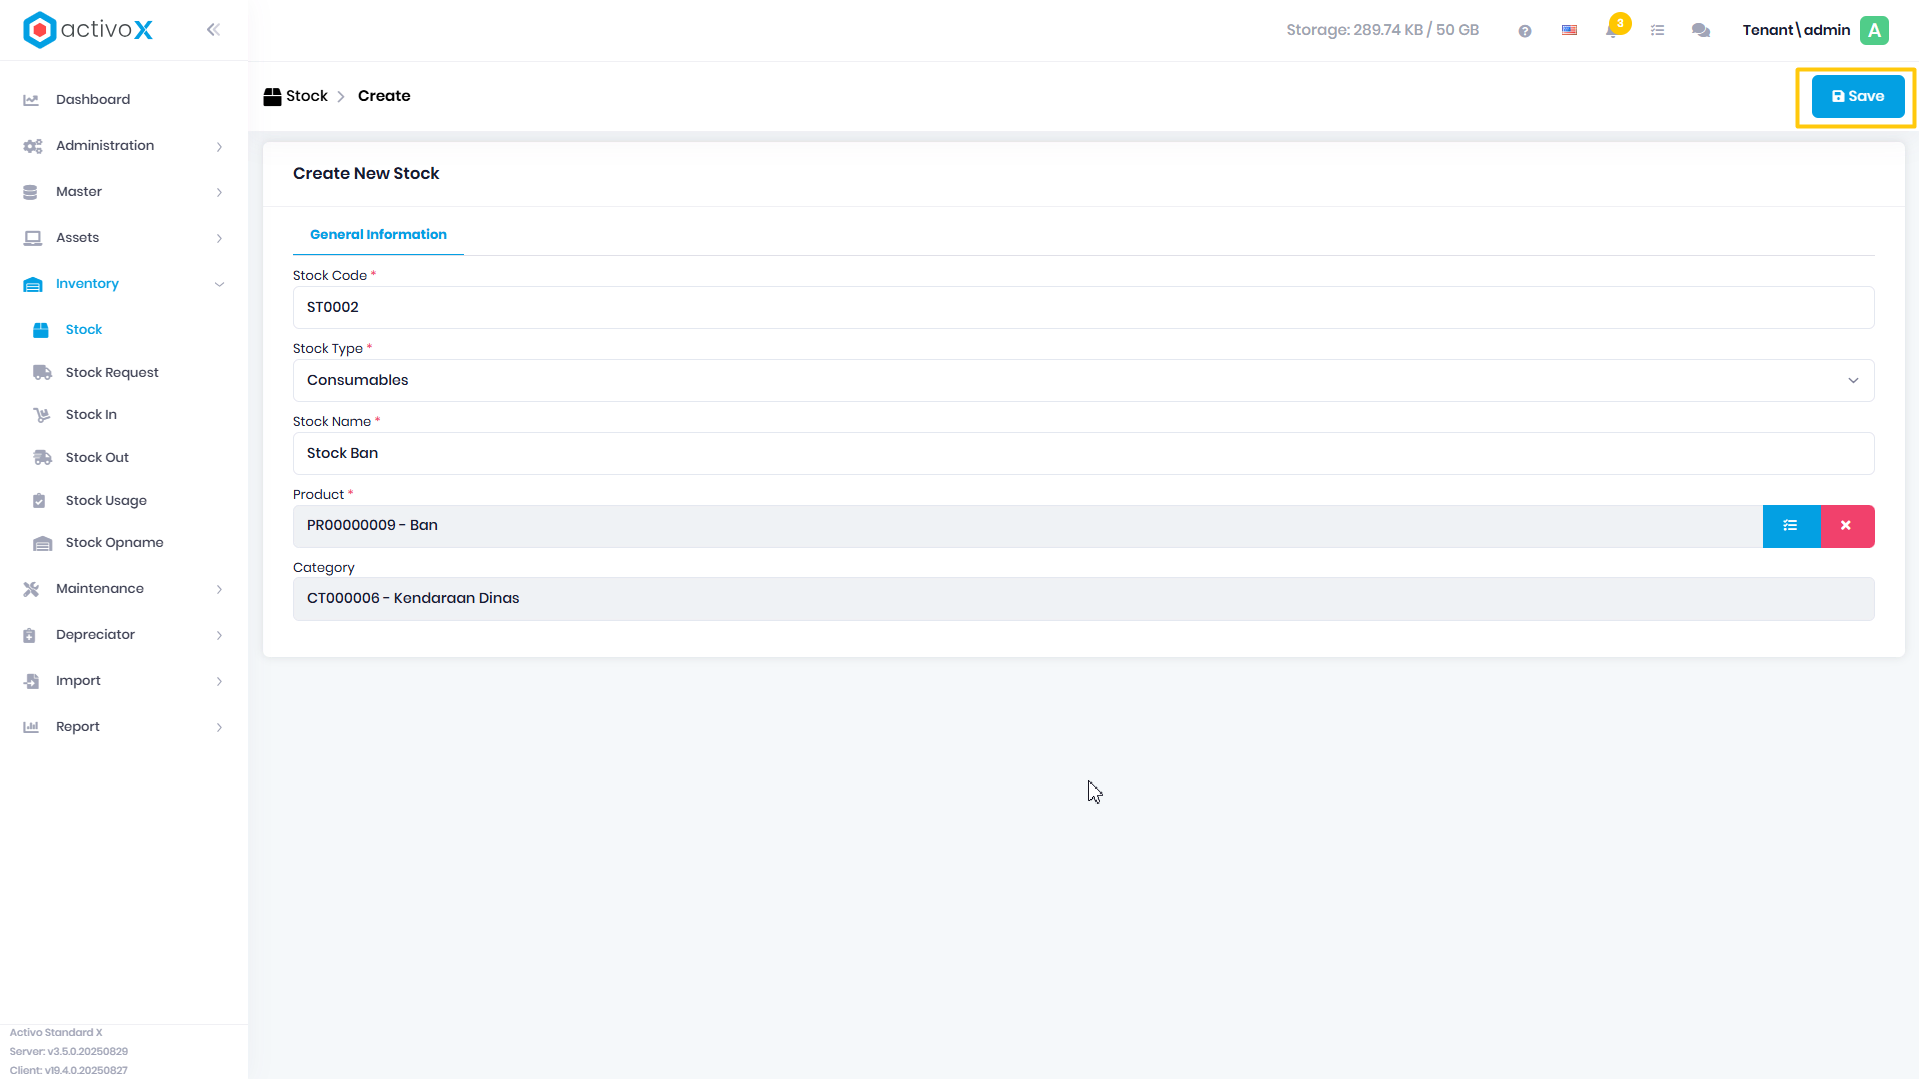
Task: Click the Stock Code input field
Action: pos(1083,307)
